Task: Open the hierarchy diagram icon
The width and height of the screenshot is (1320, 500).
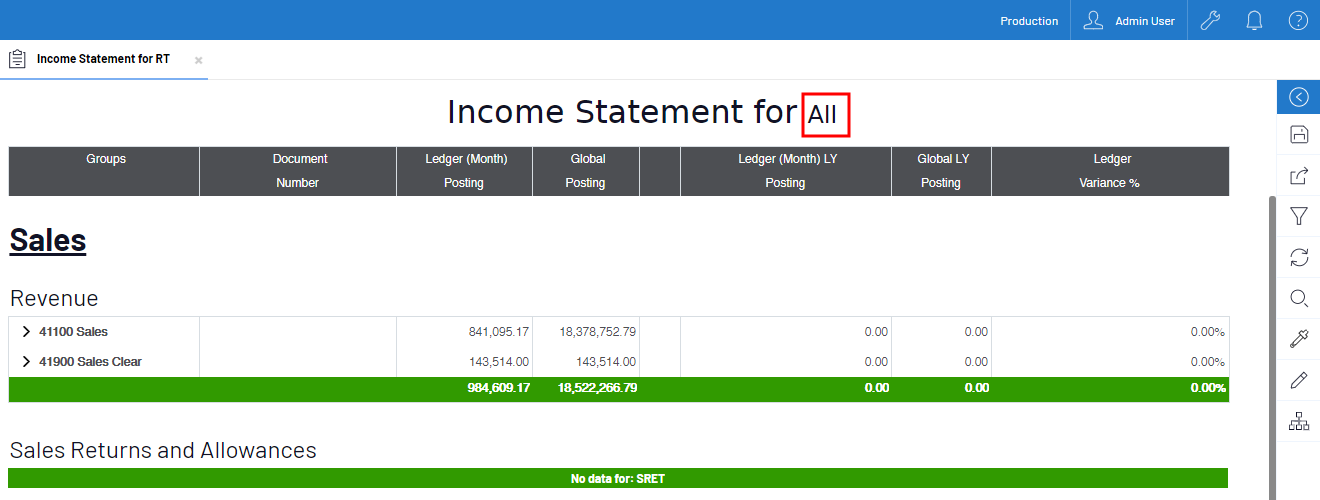Action: [x=1298, y=421]
